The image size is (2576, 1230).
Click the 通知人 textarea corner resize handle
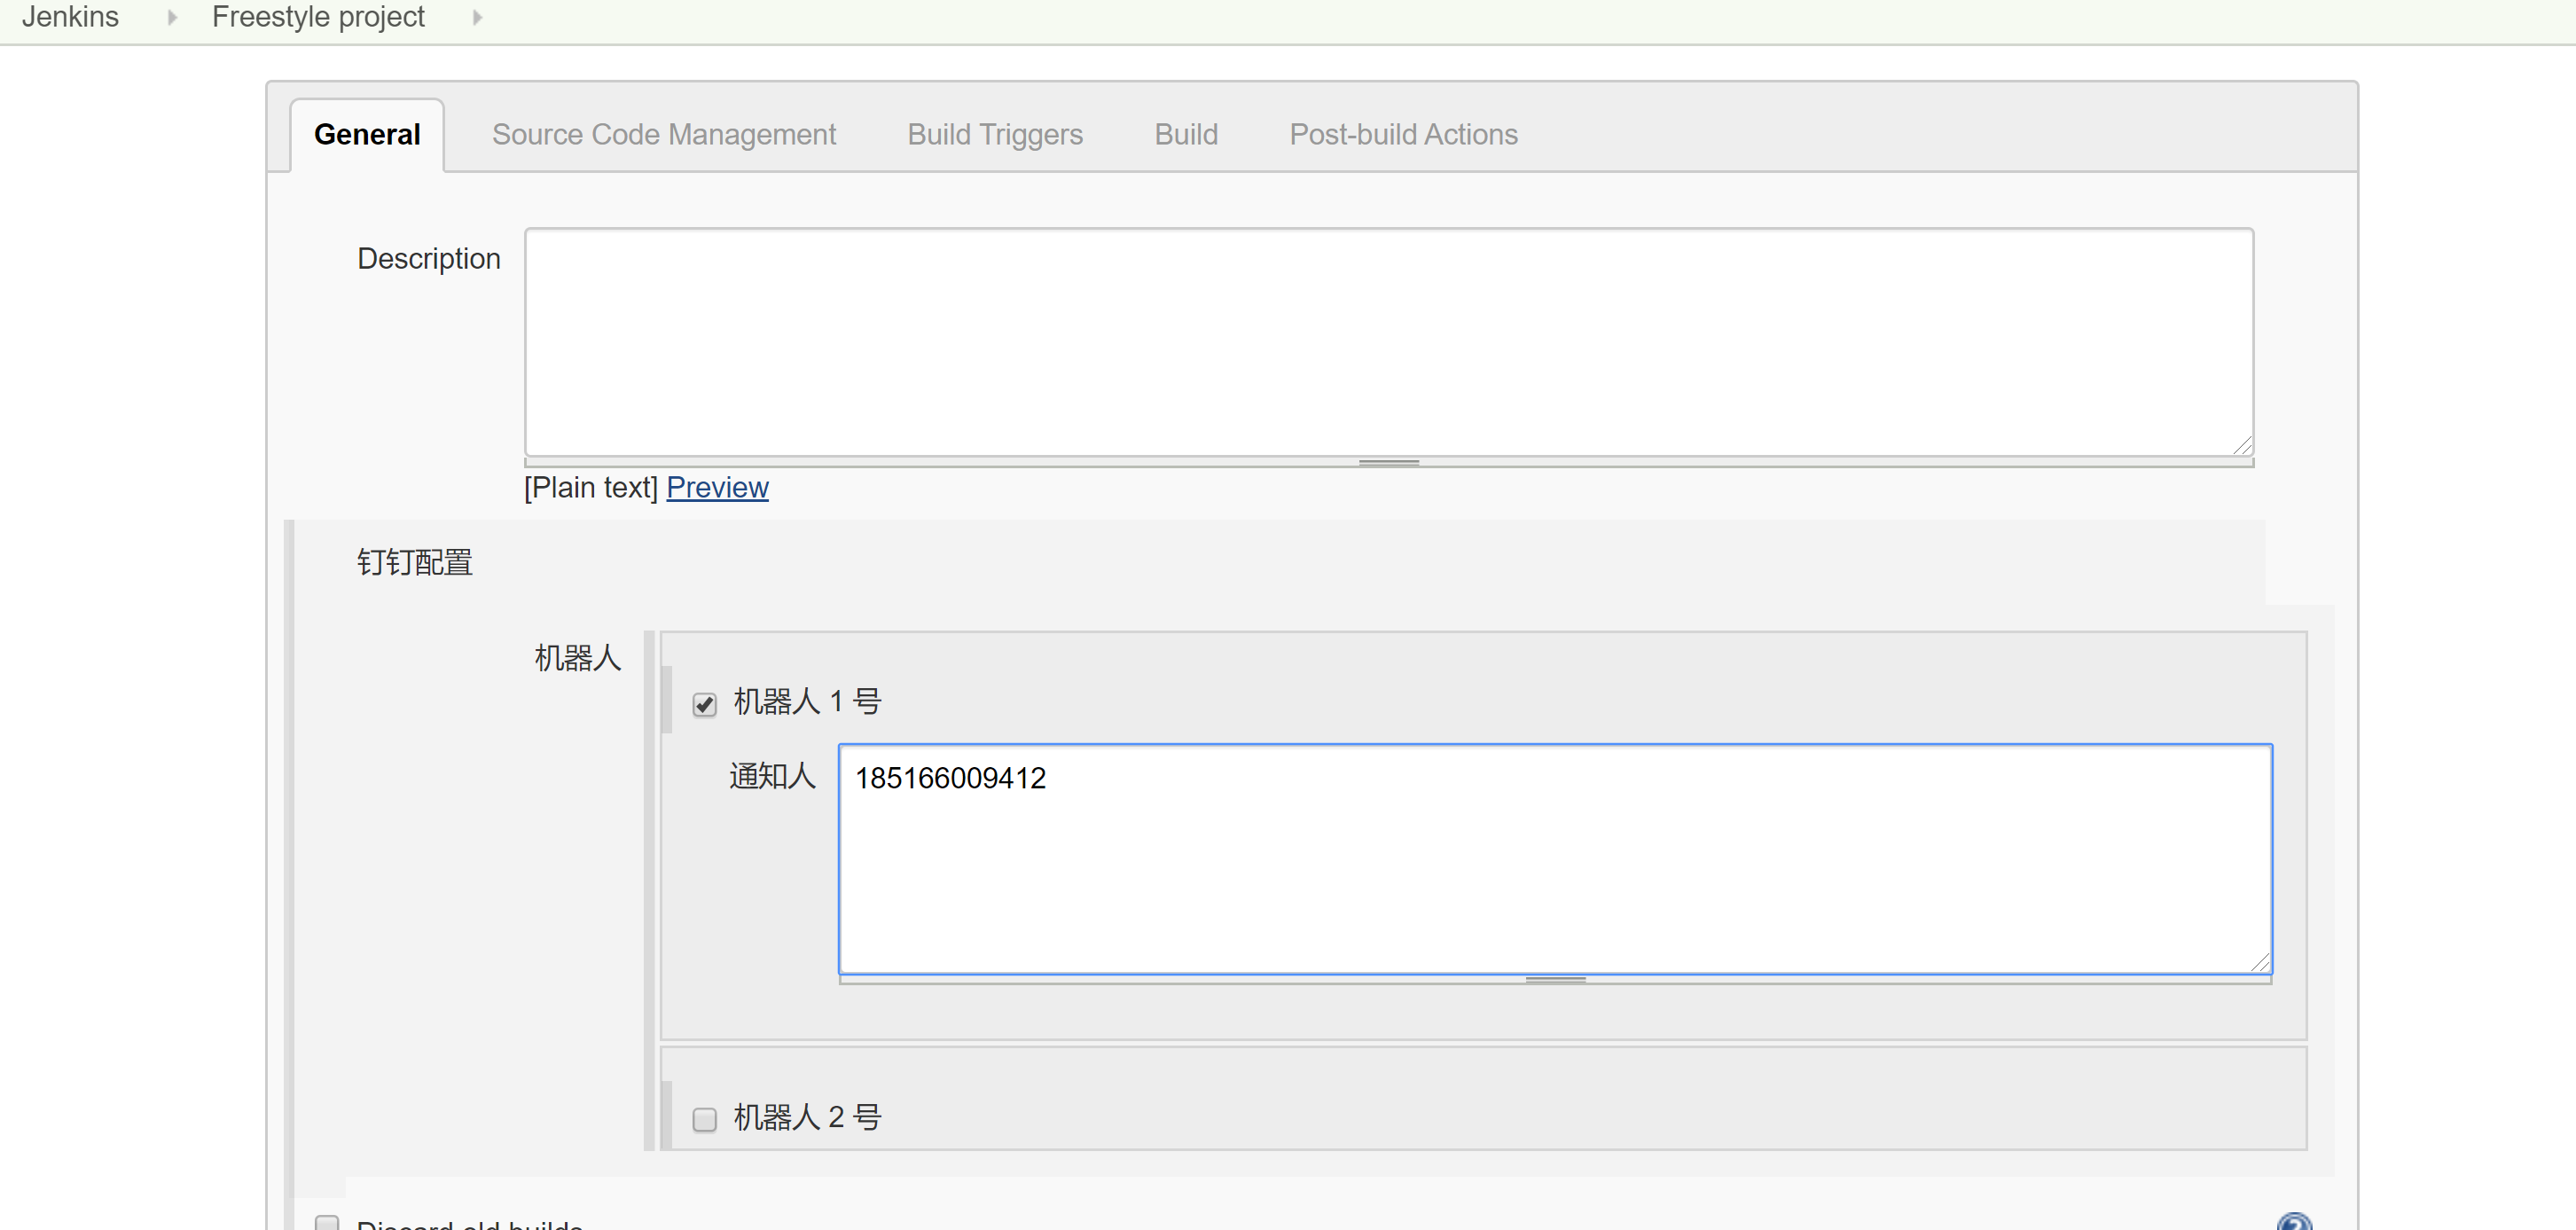coord(2260,962)
